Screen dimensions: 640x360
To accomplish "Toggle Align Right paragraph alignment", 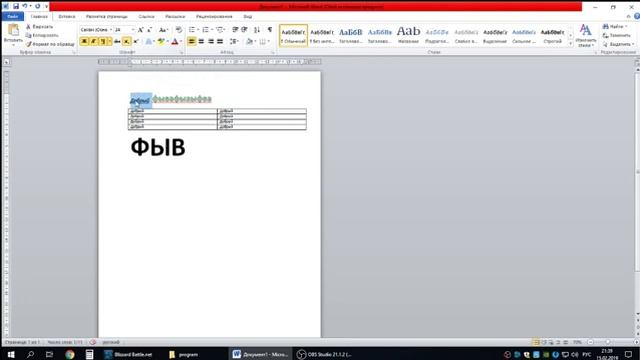I will point(211,41).
